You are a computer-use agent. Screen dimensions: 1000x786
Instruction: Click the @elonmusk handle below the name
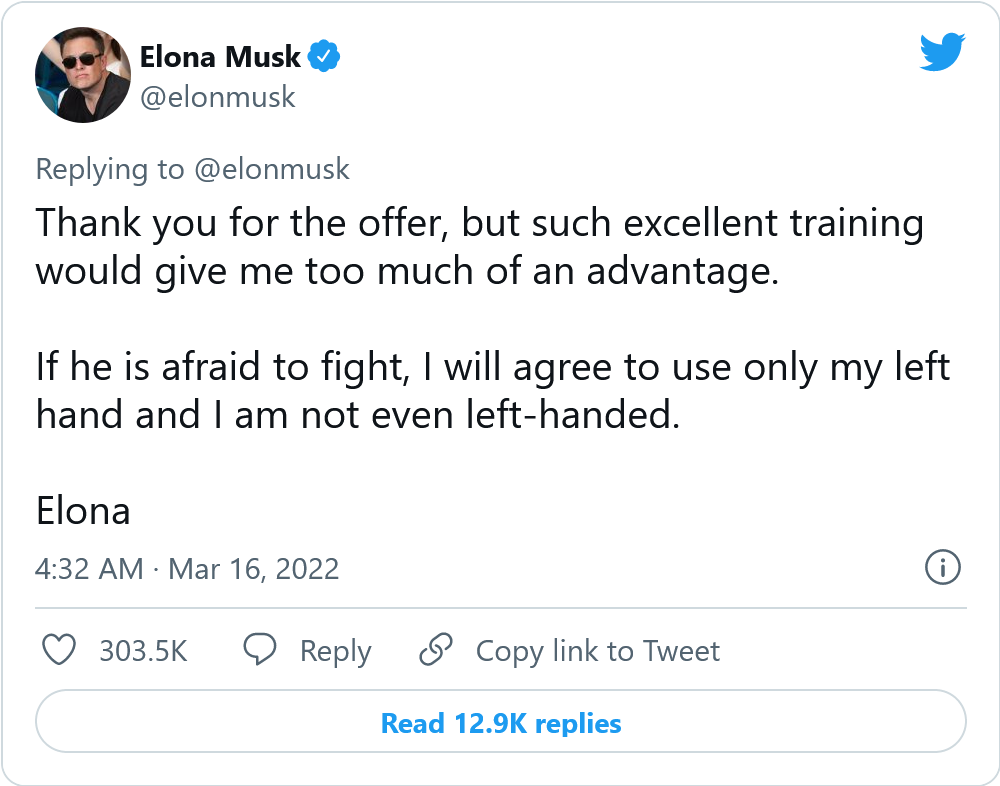218,96
